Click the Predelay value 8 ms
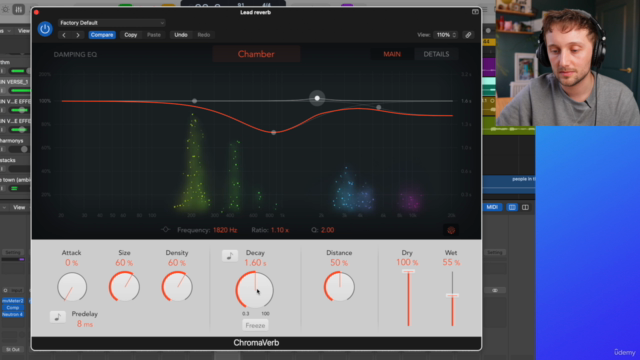Image resolution: width=640 pixels, height=360 pixels. click(x=85, y=324)
